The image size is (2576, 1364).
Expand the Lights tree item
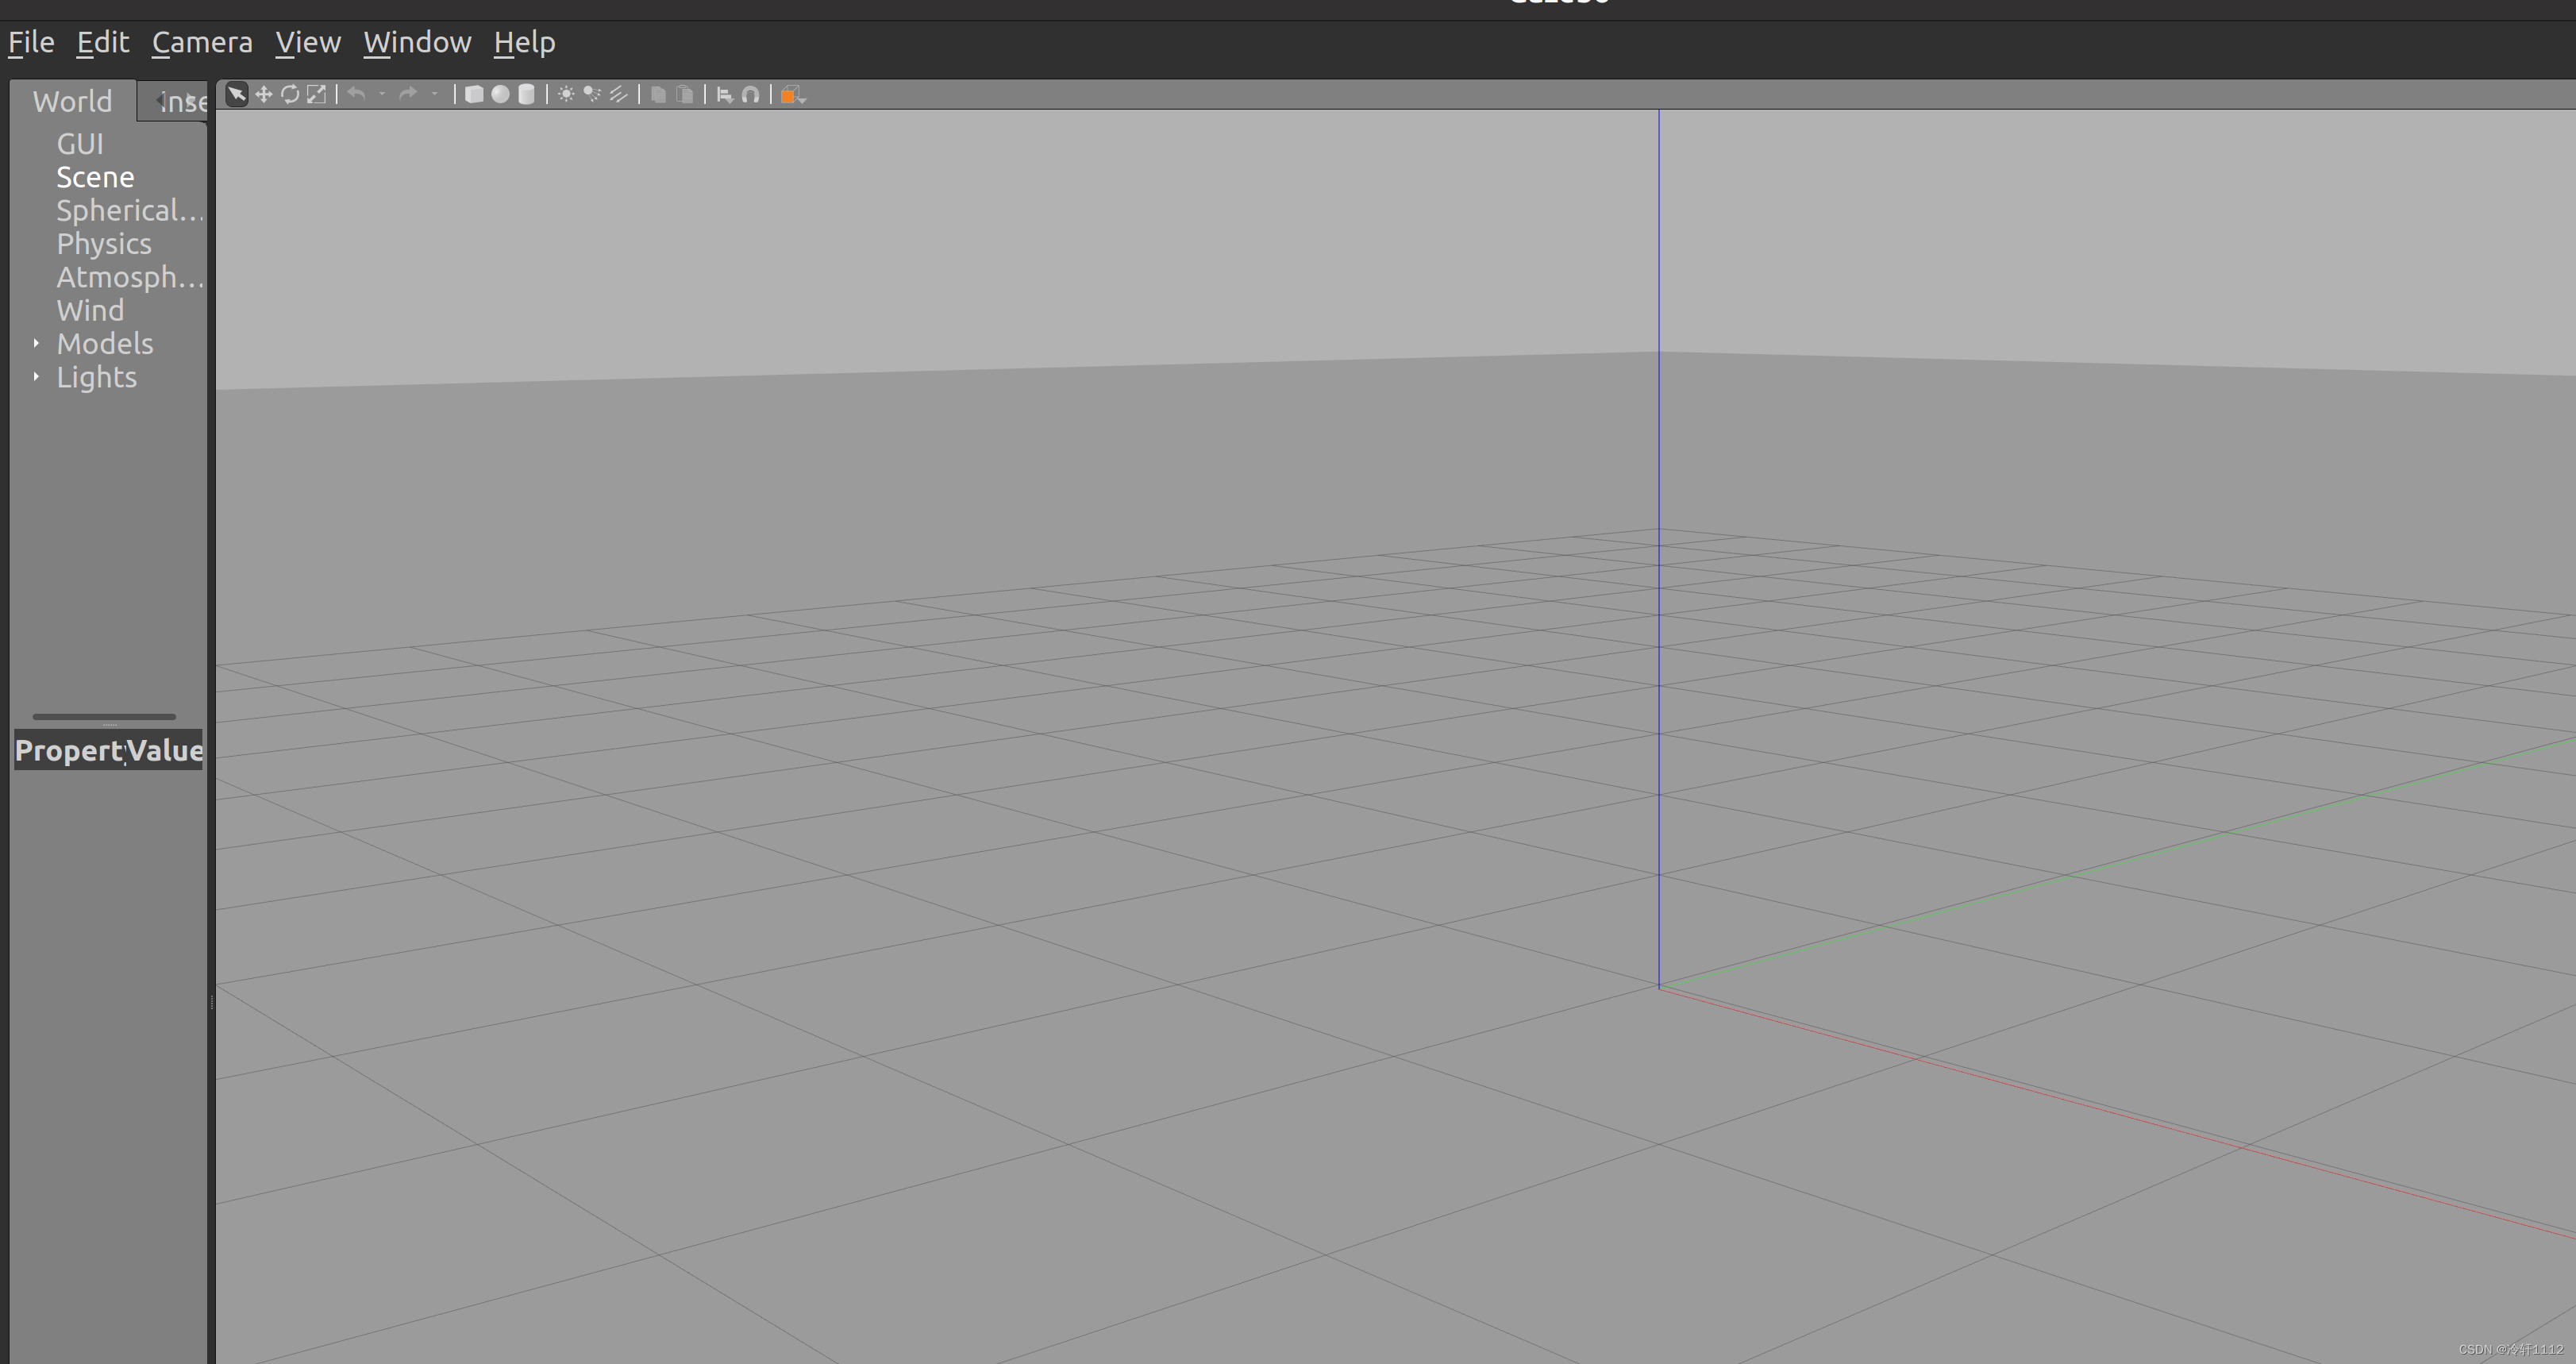36,377
